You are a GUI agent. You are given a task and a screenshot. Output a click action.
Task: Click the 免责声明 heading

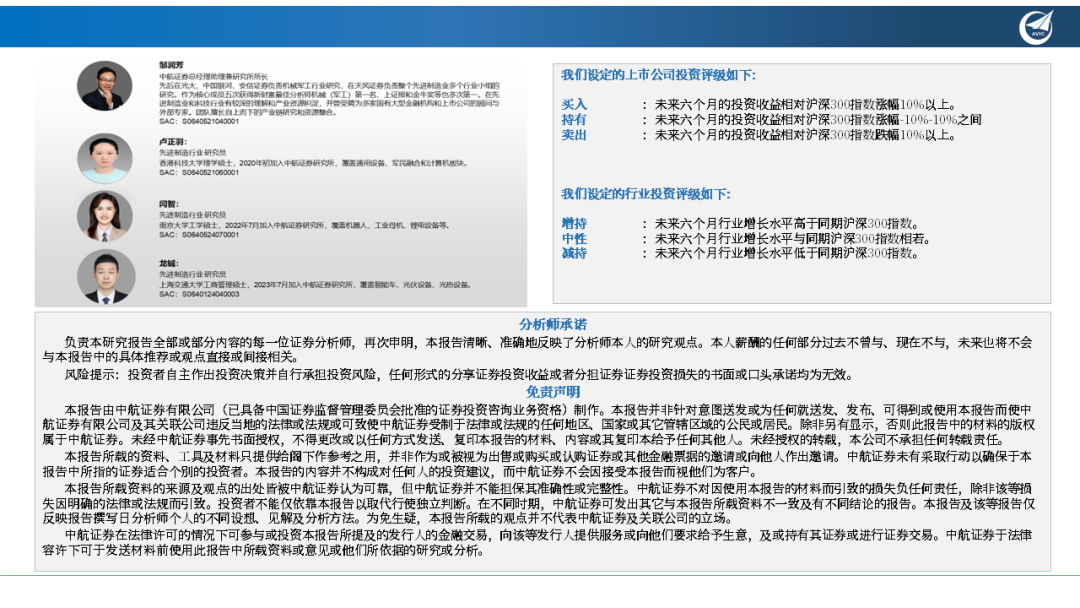click(553, 392)
